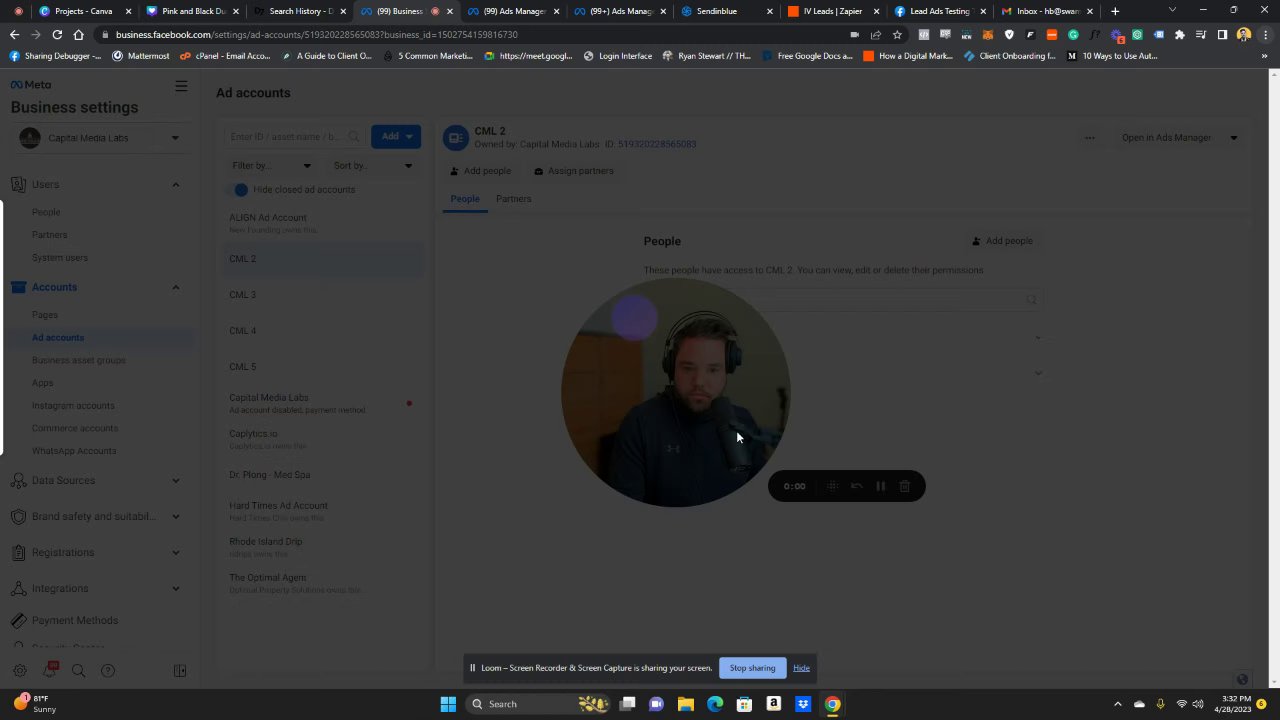
Task: Click Loom restart recording icon
Action: (x=857, y=486)
